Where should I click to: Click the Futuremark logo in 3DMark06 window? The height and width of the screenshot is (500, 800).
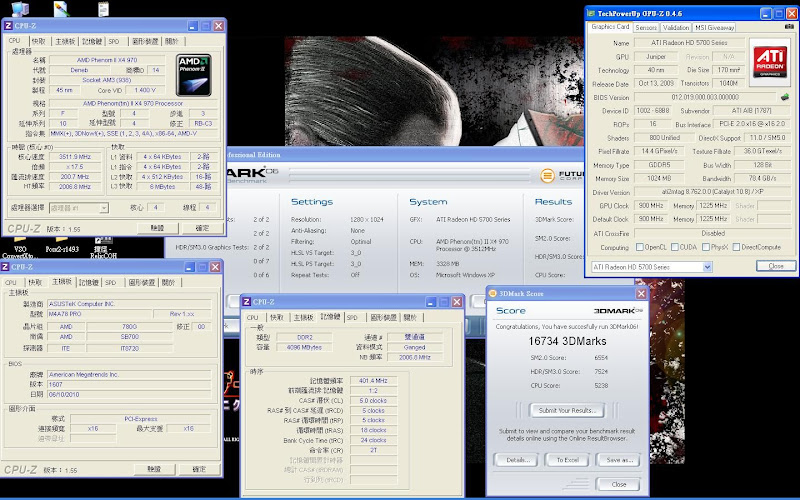tap(548, 176)
